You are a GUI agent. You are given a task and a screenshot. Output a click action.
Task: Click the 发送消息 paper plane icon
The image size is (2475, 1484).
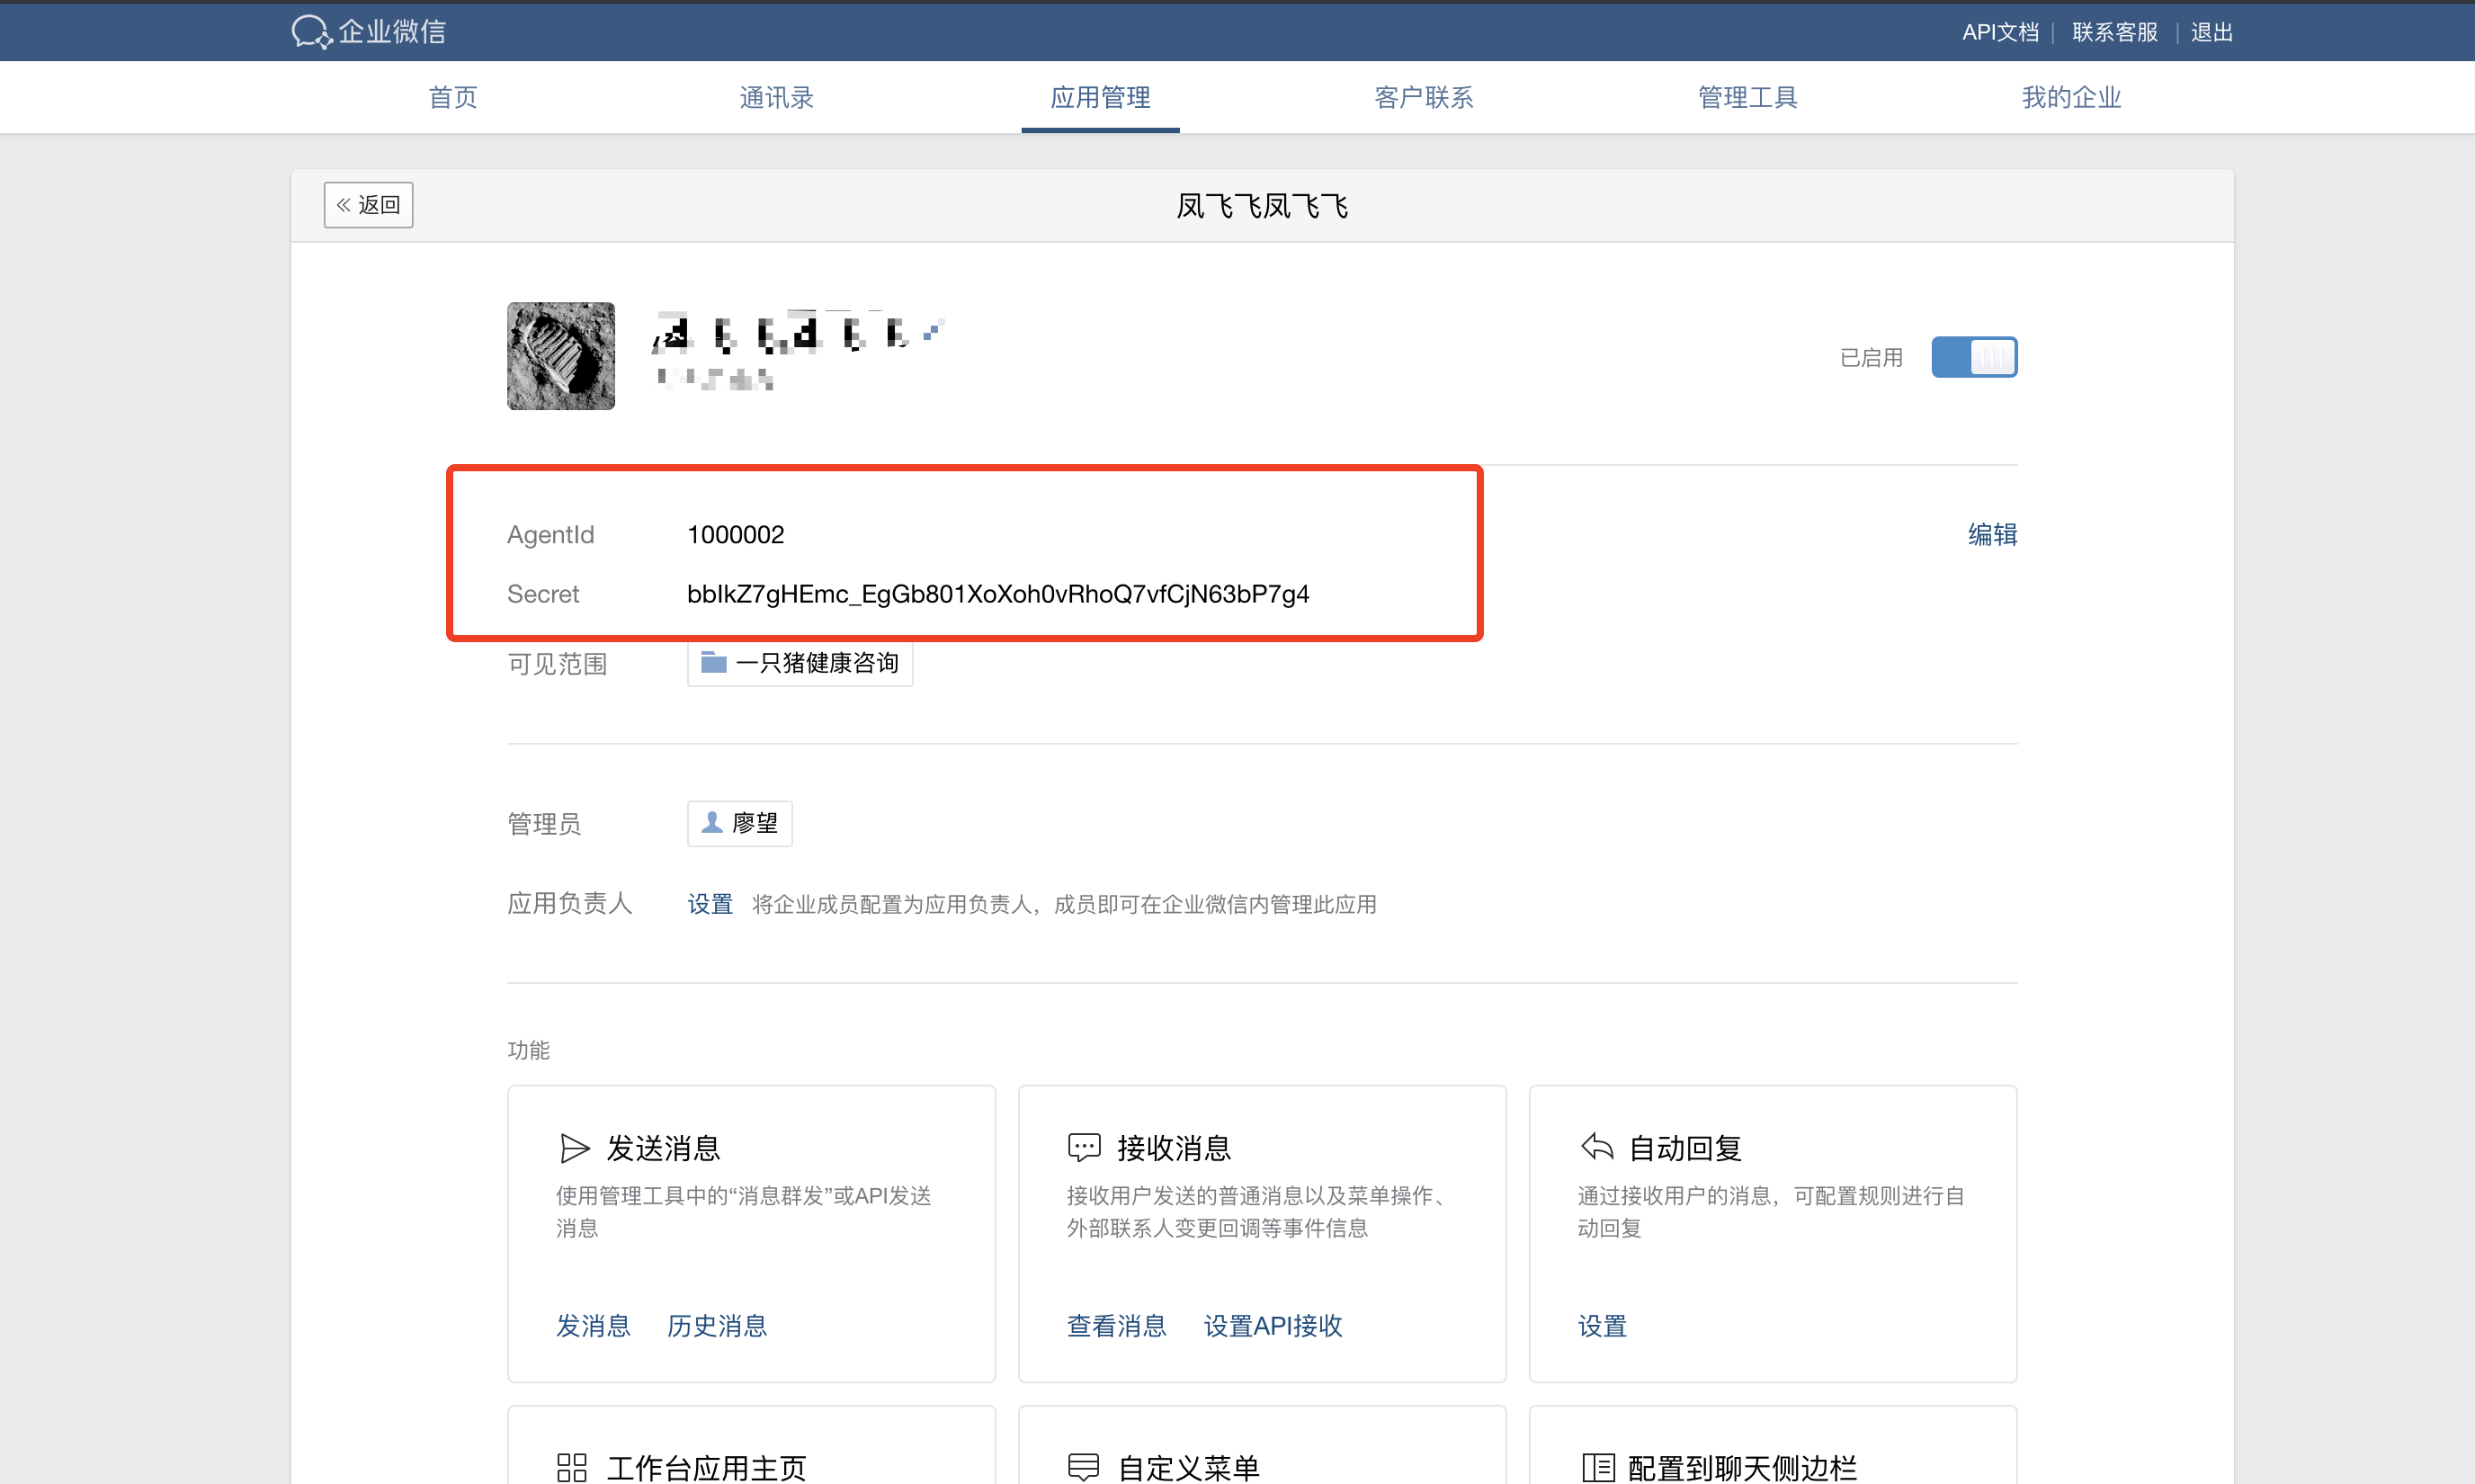point(574,1148)
